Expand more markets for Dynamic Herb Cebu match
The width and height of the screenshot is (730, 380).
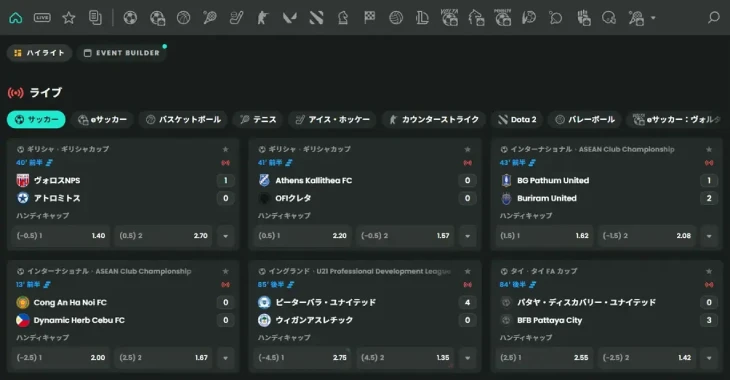(x=226, y=358)
